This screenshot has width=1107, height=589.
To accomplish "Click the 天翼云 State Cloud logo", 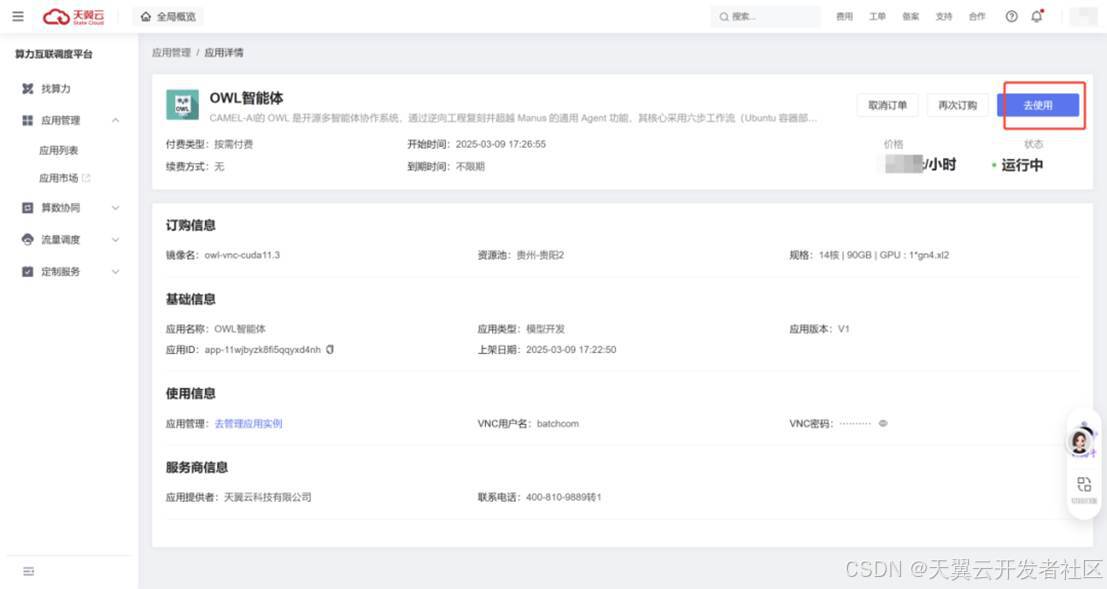I will coord(74,16).
